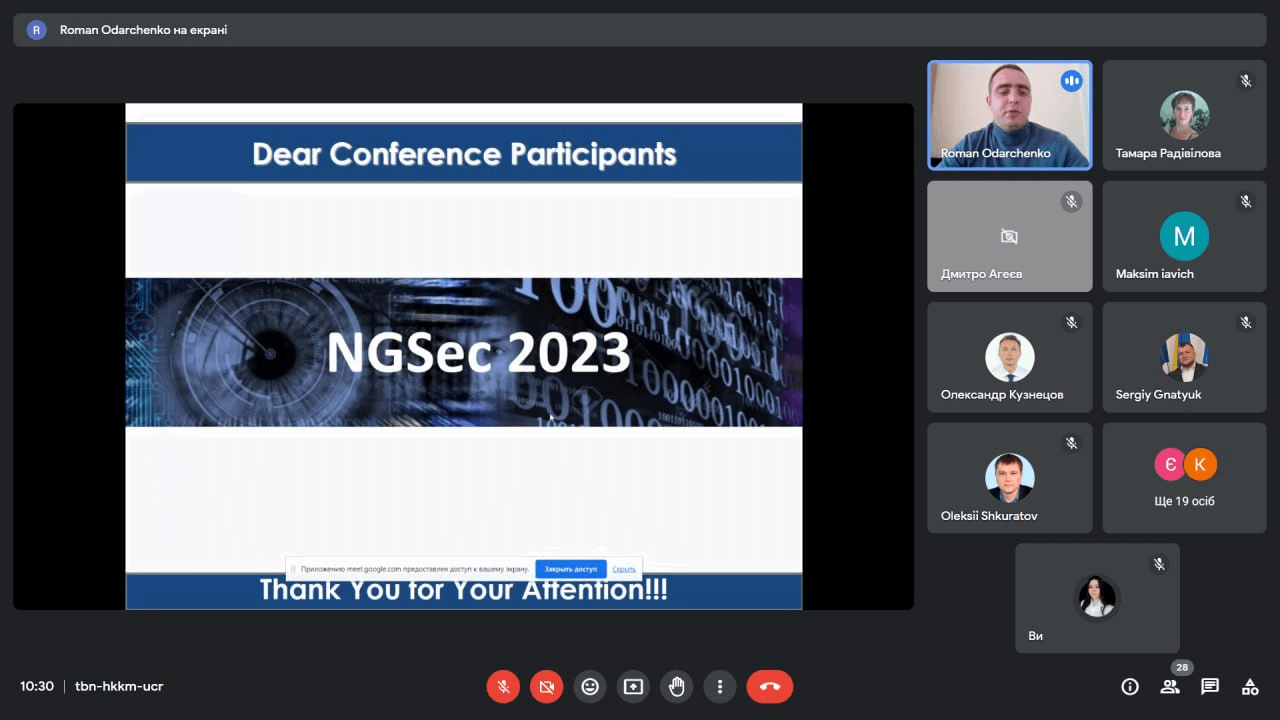Open meeting details info icon
The height and width of the screenshot is (720, 1280).
(x=1130, y=687)
